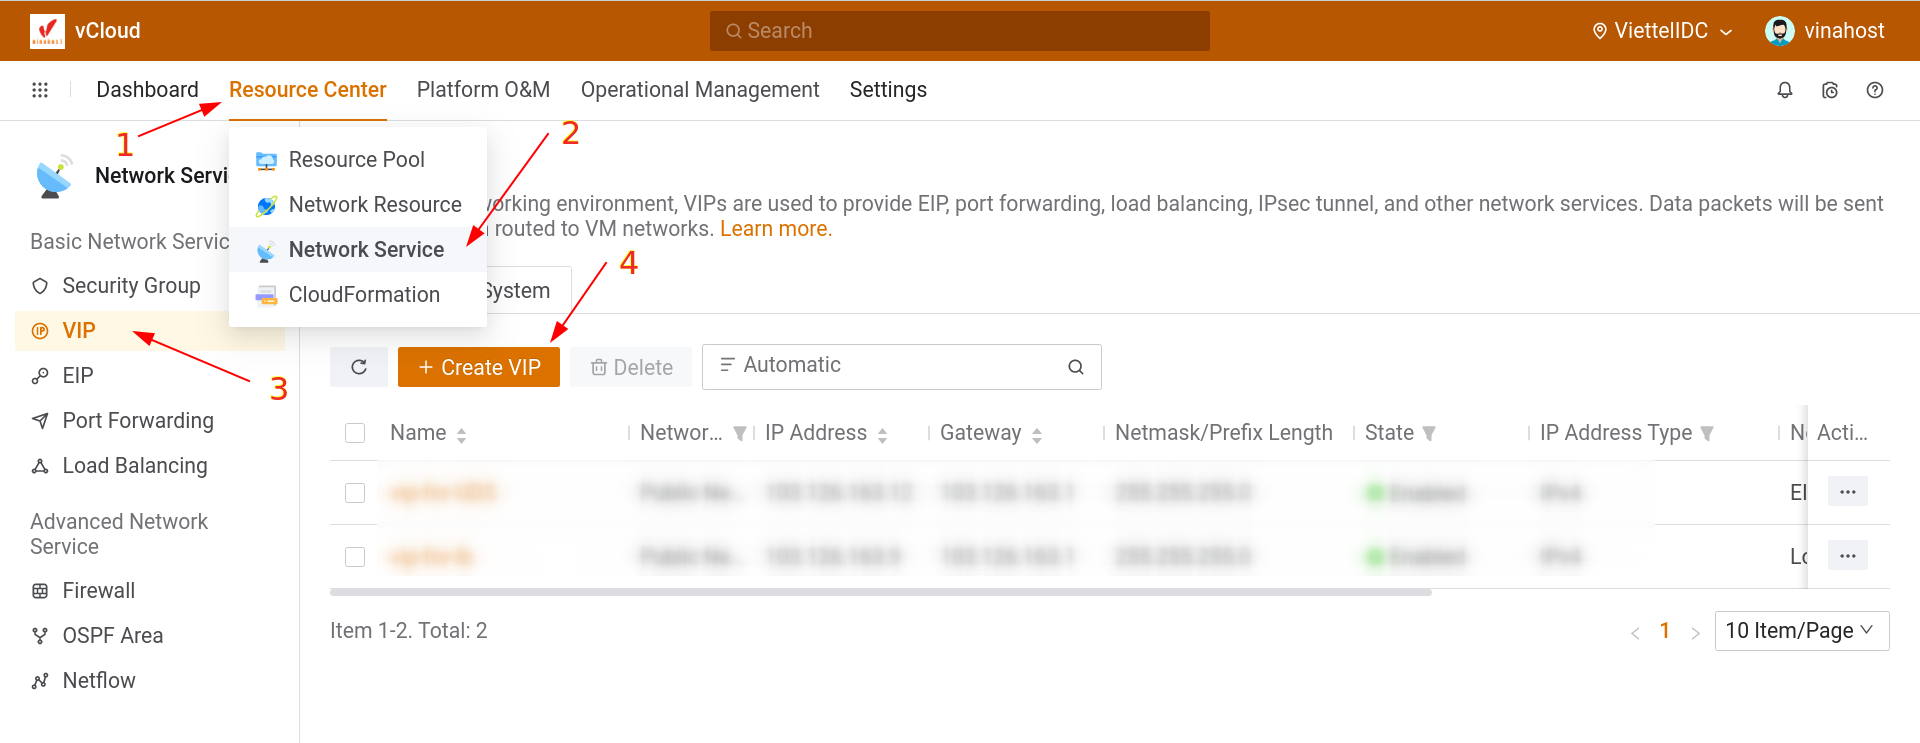1920x743 pixels.
Task: Select Network Resource from the menu
Action: click(x=374, y=205)
